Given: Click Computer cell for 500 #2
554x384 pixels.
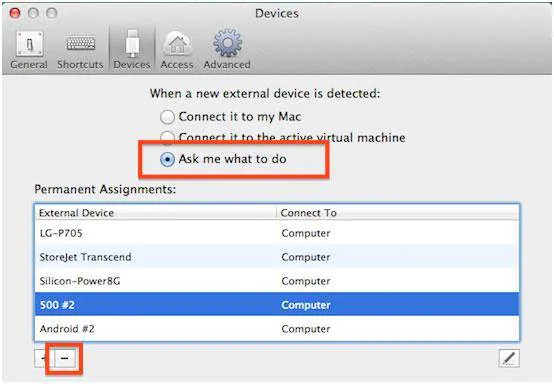Looking at the screenshot, I should click(x=306, y=305).
